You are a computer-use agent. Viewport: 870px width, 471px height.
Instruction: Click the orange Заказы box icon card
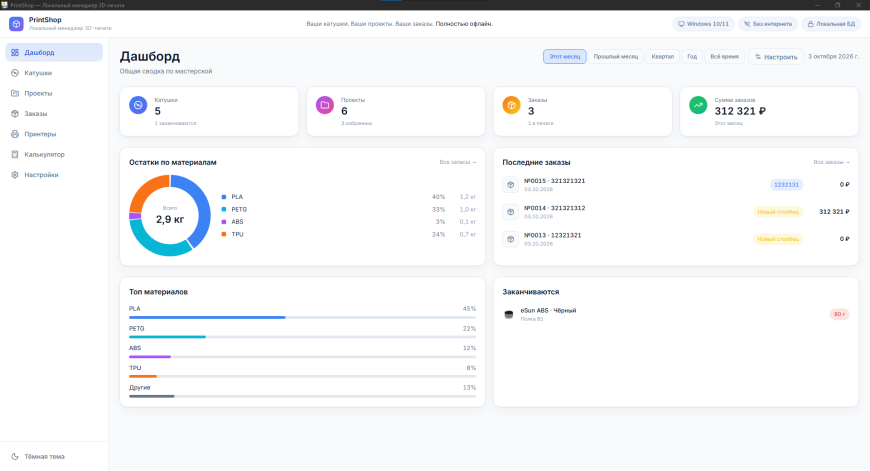click(511, 105)
